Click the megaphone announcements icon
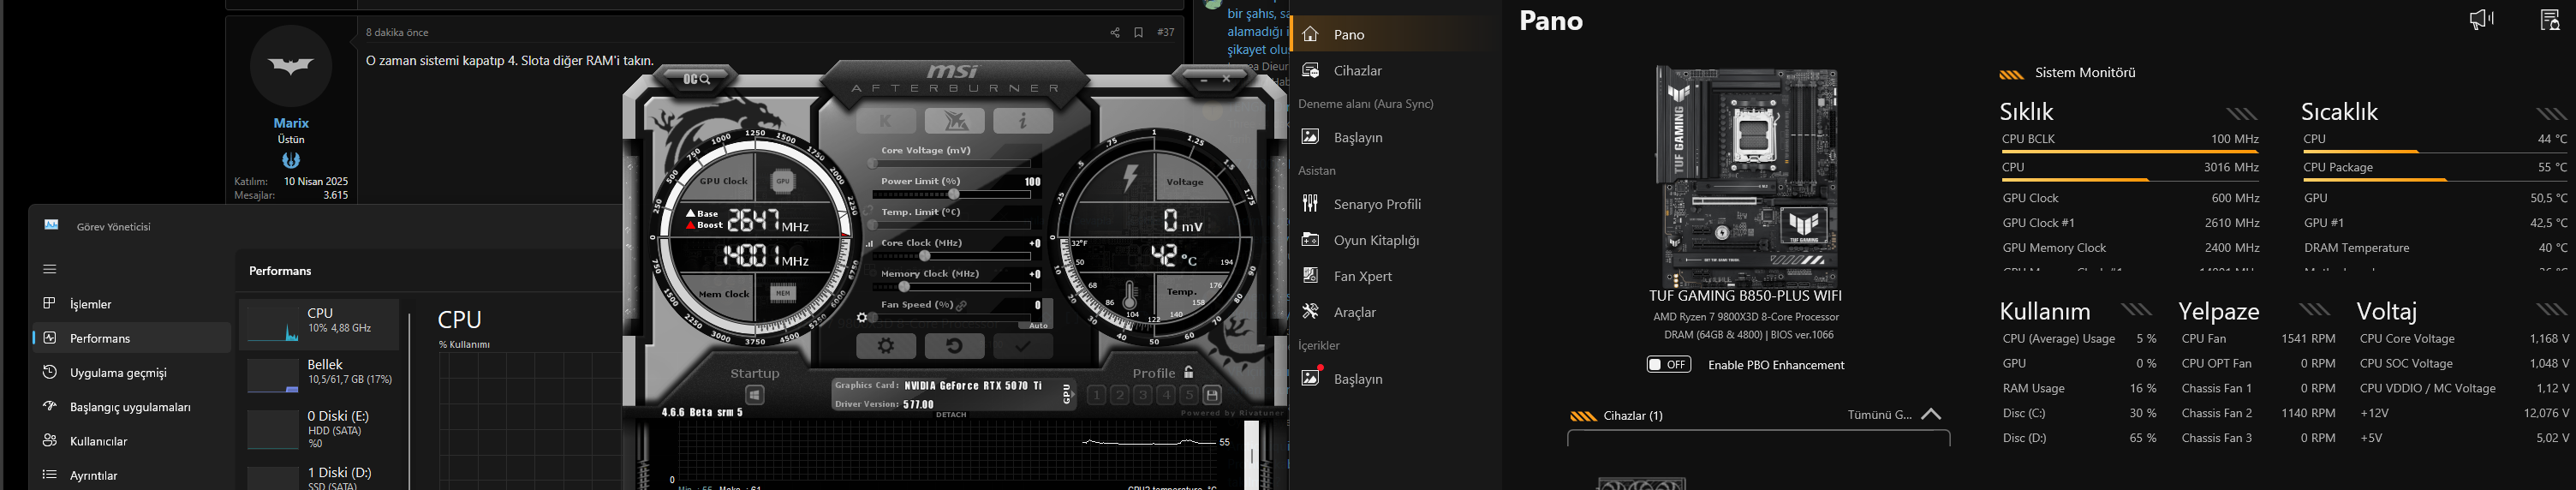The height and width of the screenshot is (490, 2576). [x=2481, y=19]
